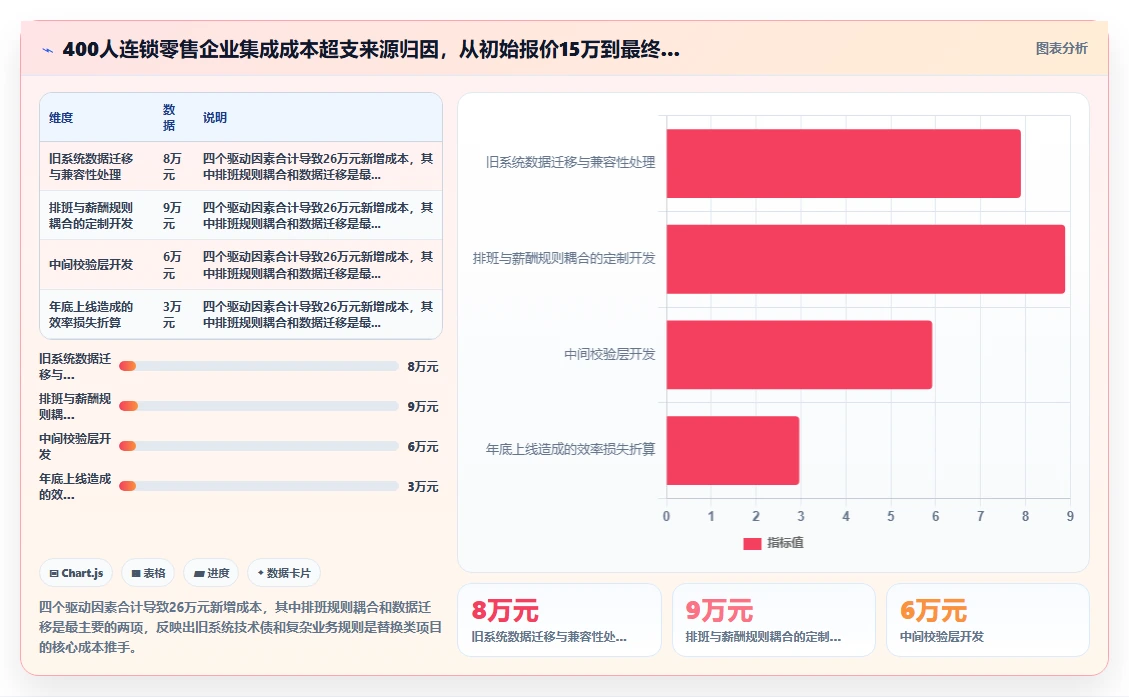This screenshot has width=1129, height=697.
Task: Click the x-axis tick label 5
Action: [x=891, y=516]
